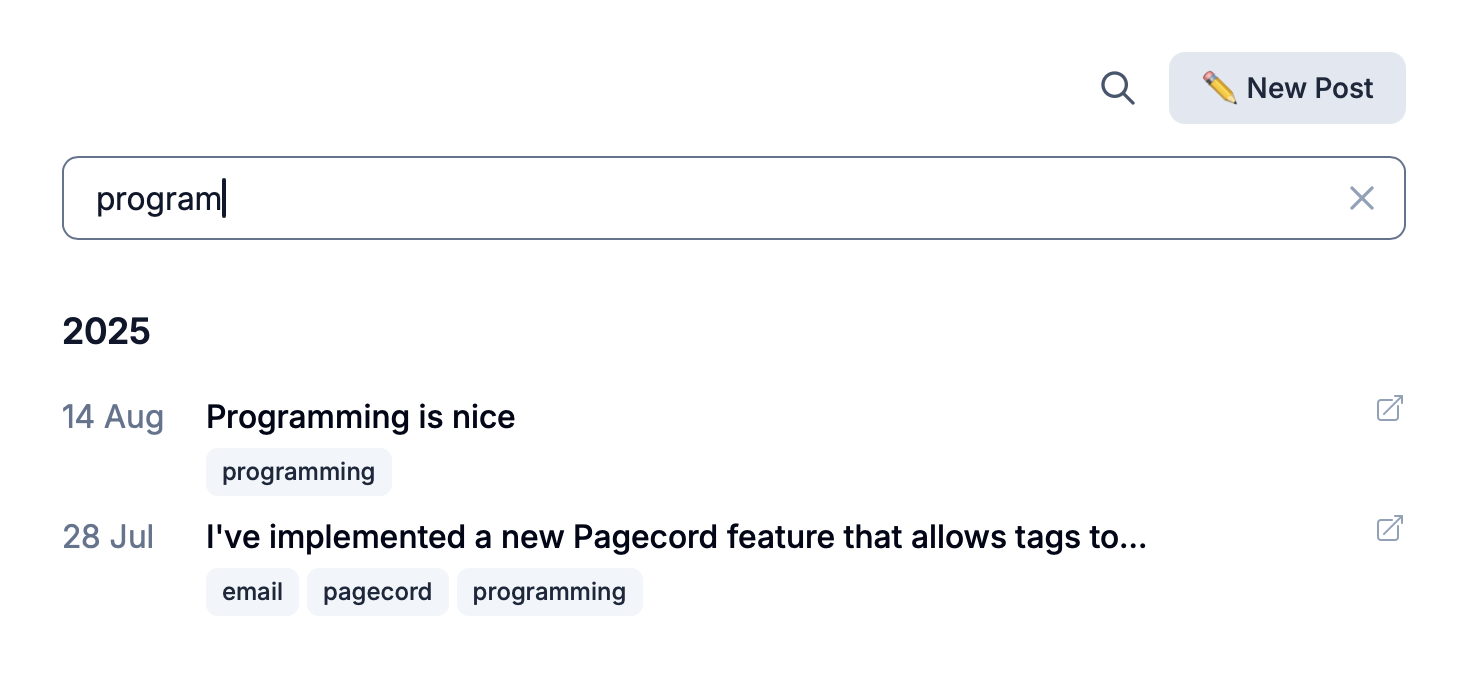Screen dimensions: 1458x682
Task: Click the 14 Aug date label
Action: pos(113,417)
